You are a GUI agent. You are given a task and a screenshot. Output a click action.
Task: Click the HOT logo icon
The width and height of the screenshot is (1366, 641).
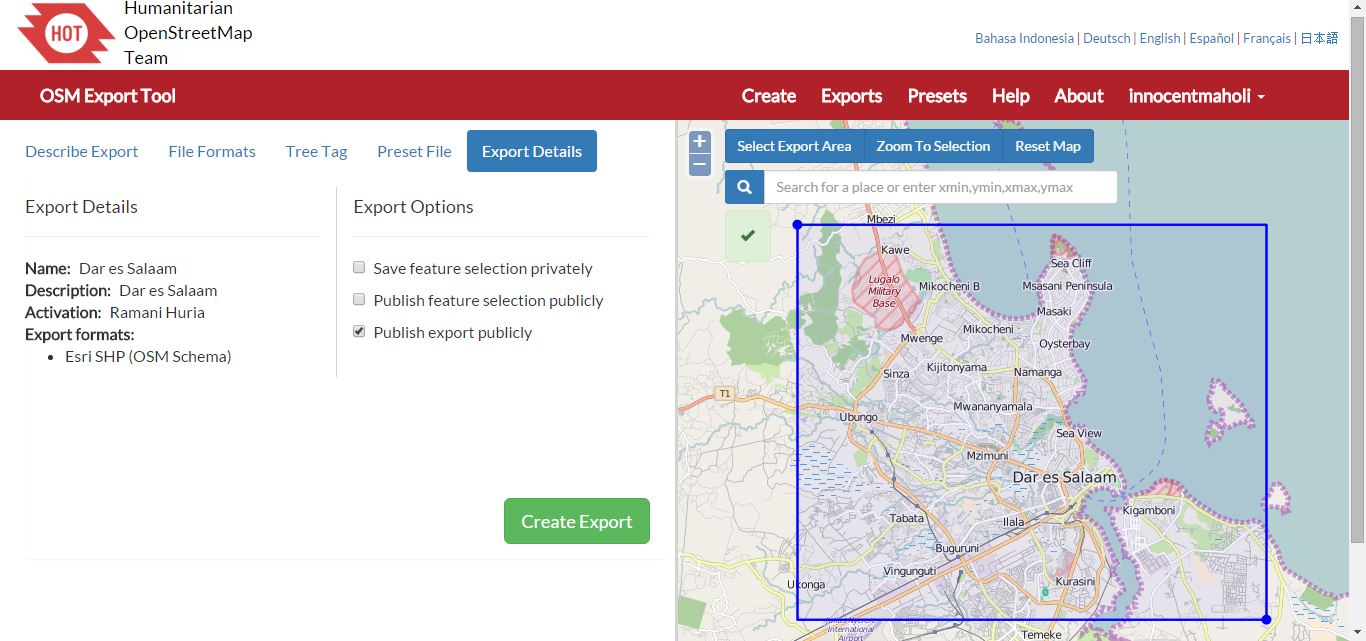(66, 33)
